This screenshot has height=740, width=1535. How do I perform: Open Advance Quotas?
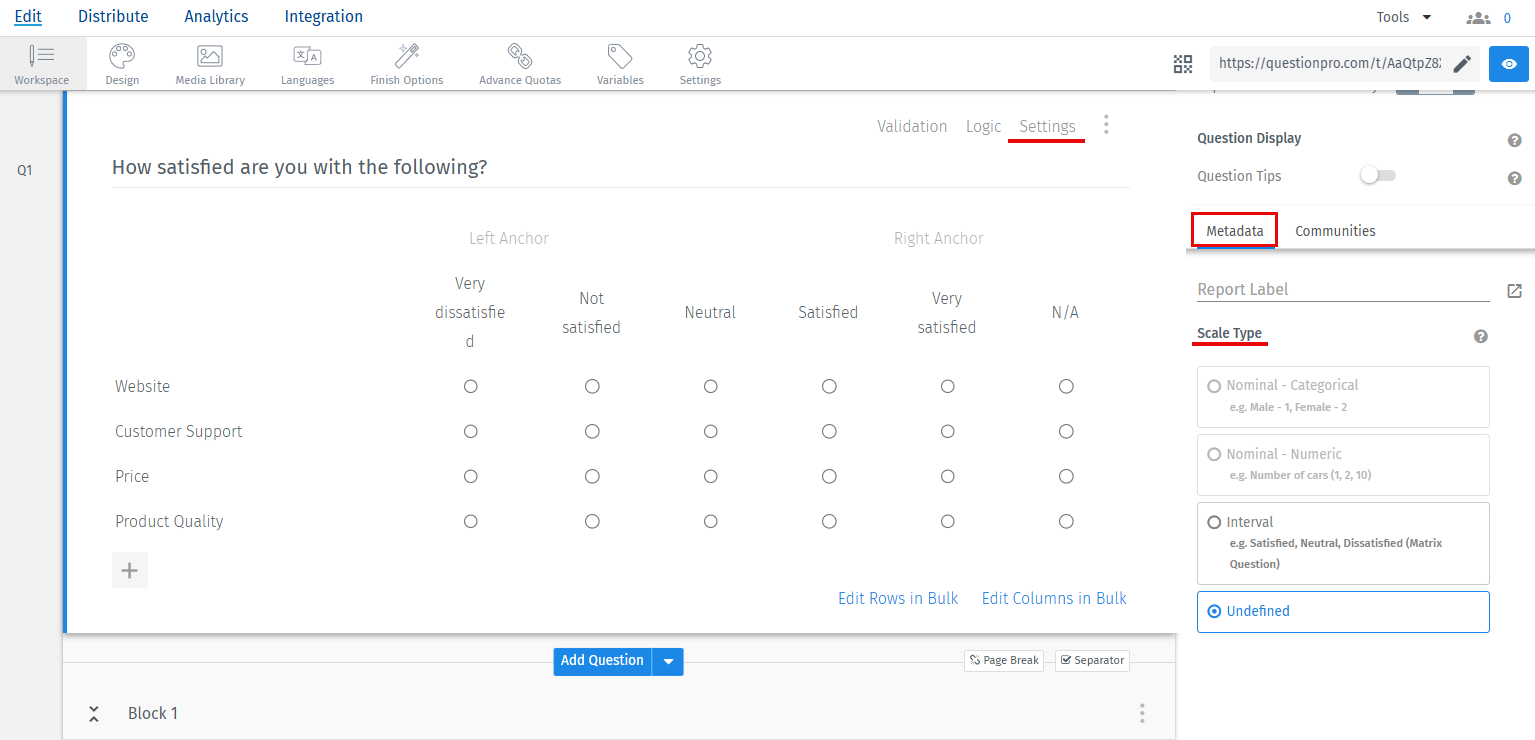pyautogui.click(x=519, y=63)
